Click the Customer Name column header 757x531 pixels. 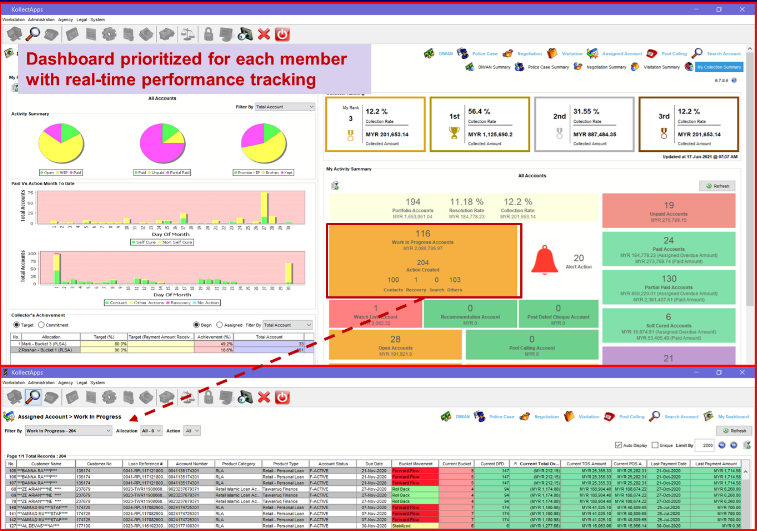pyautogui.click(x=46, y=463)
